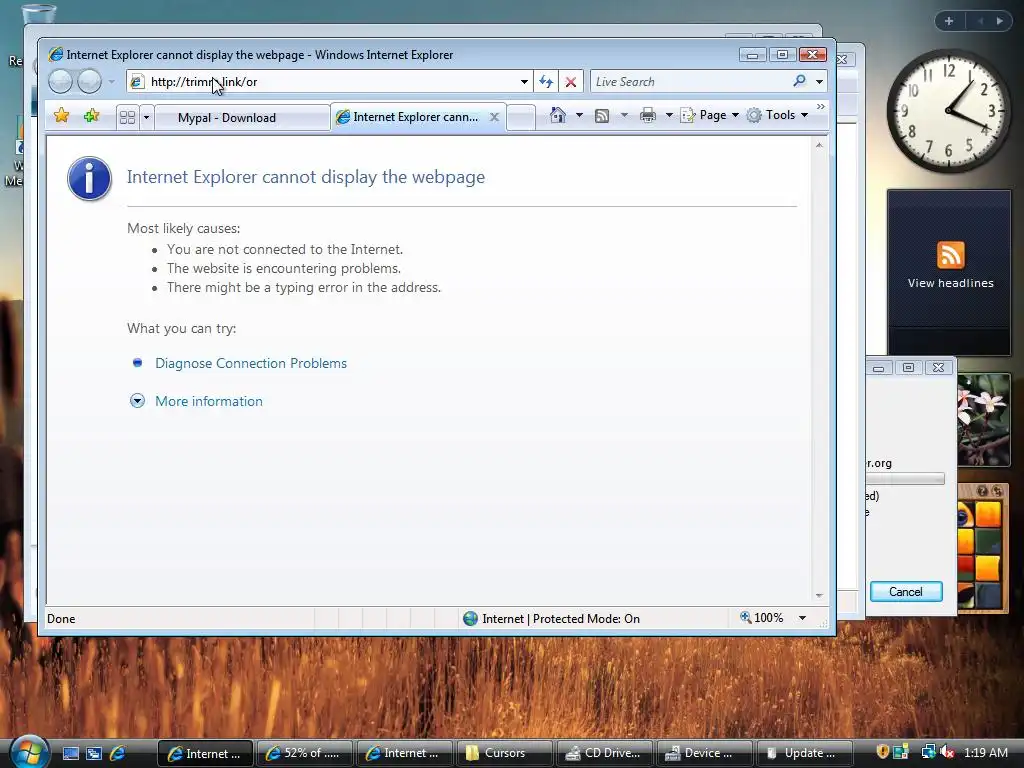Open the search provider options dropdown
The width and height of the screenshot is (1024, 768).
coord(819,82)
